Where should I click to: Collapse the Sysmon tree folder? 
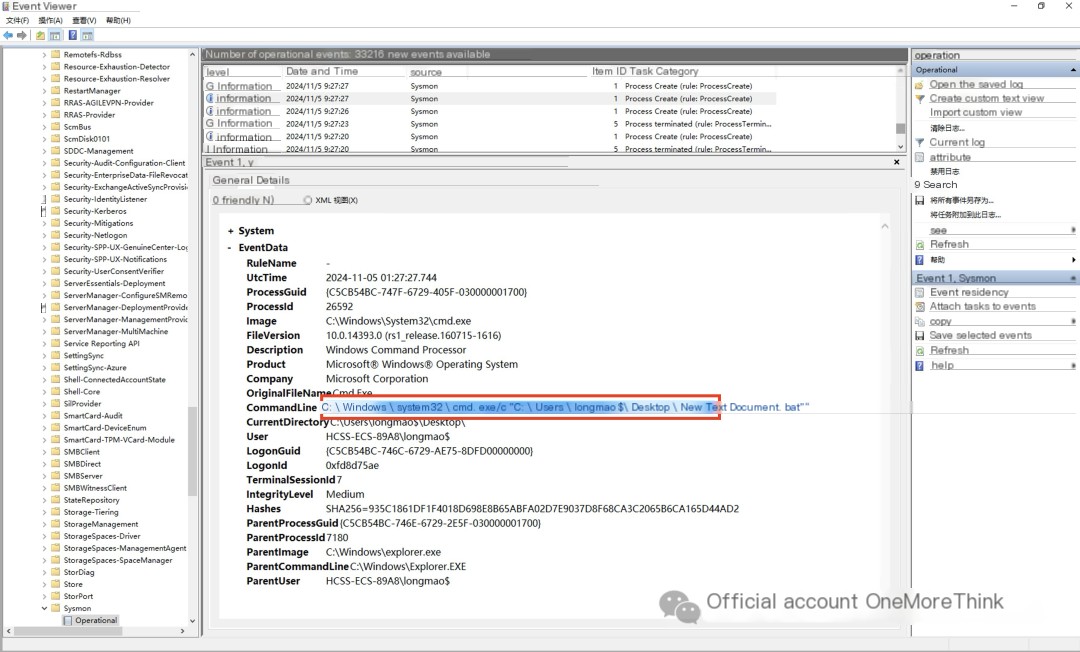(44, 608)
